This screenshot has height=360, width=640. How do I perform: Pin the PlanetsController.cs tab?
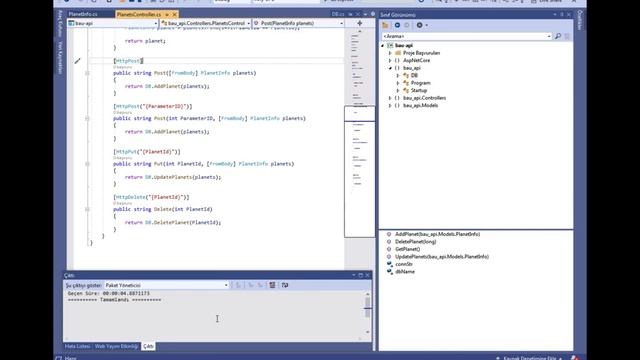click(x=167, y=15)
